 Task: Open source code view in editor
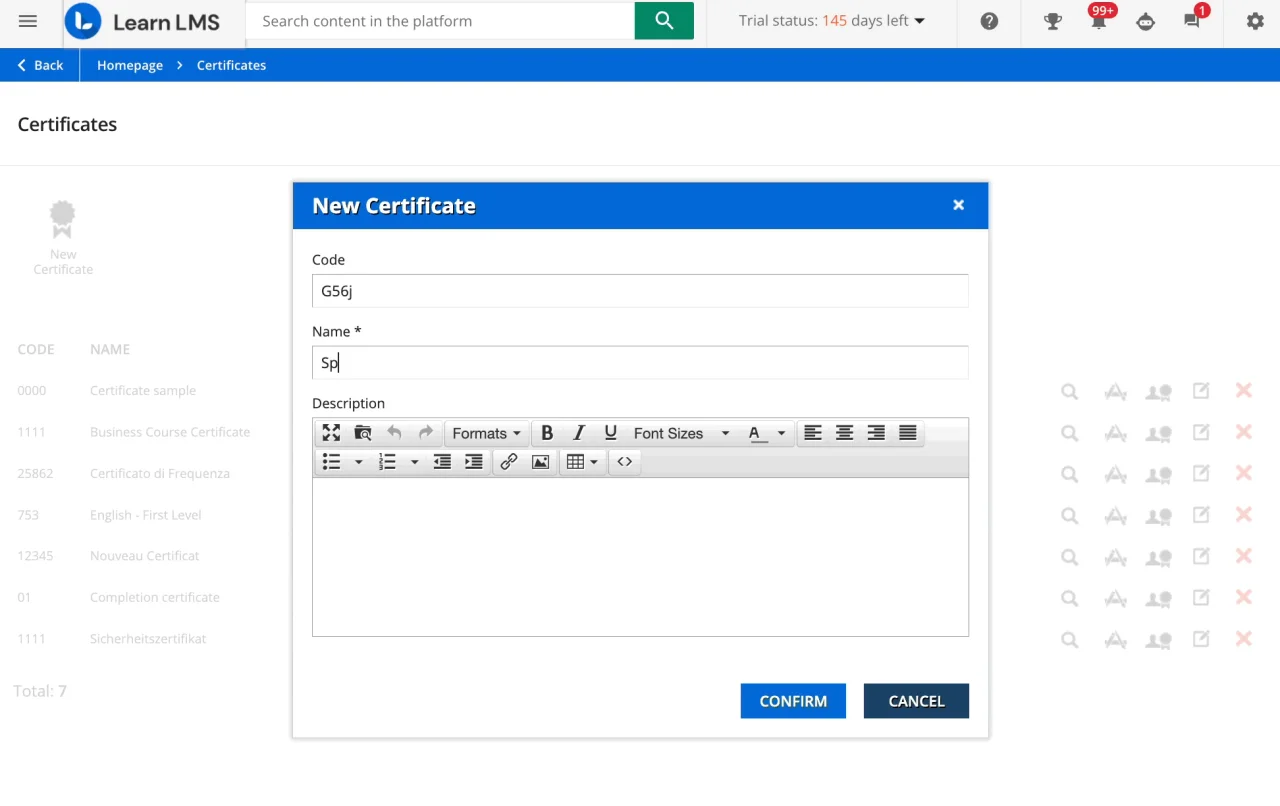pos(625,462)
